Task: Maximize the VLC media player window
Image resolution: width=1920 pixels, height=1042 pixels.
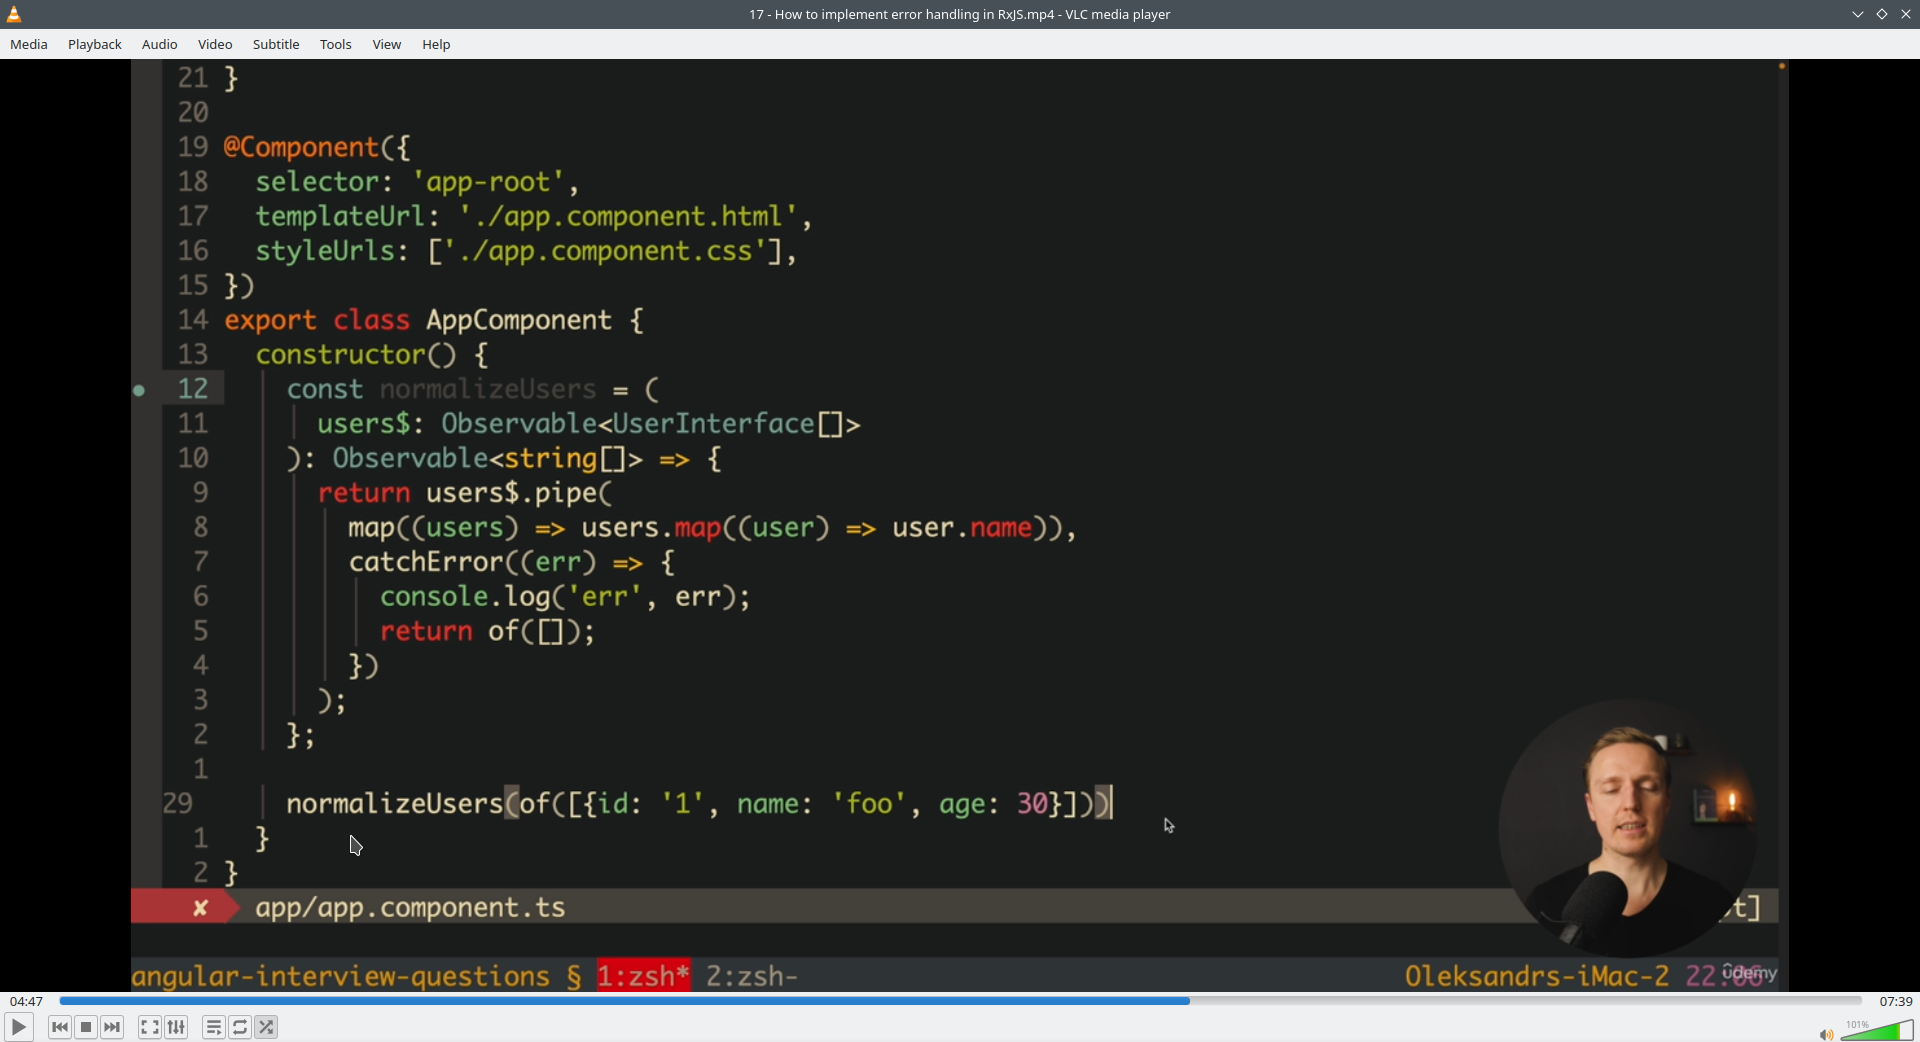Action: [1882, 14]
